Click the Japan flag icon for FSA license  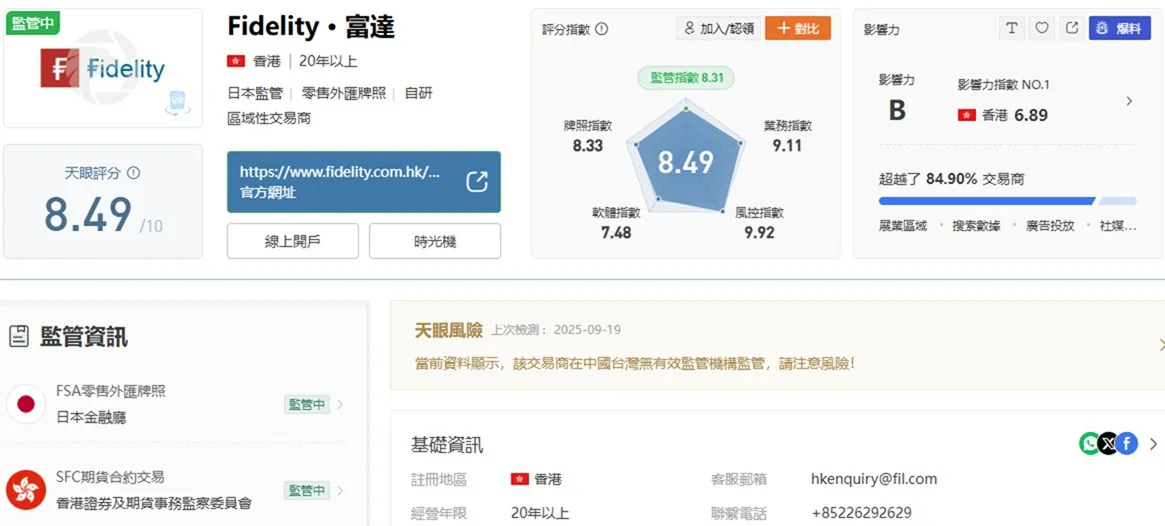point(26,404)
